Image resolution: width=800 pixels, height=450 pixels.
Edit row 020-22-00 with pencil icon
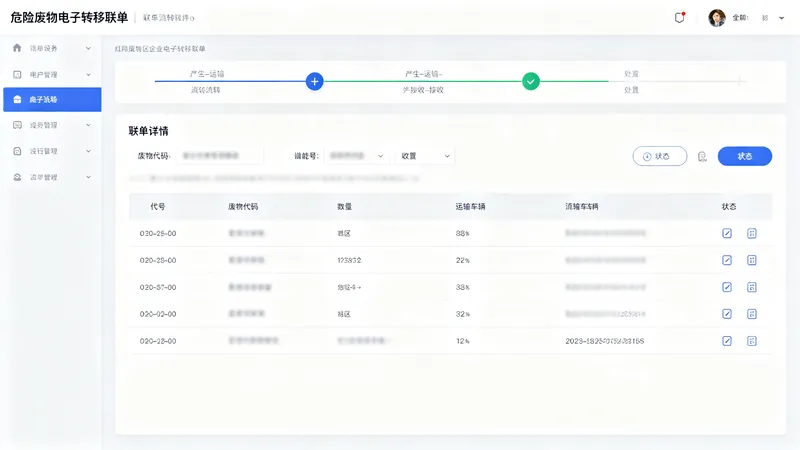tap(727, 341)
